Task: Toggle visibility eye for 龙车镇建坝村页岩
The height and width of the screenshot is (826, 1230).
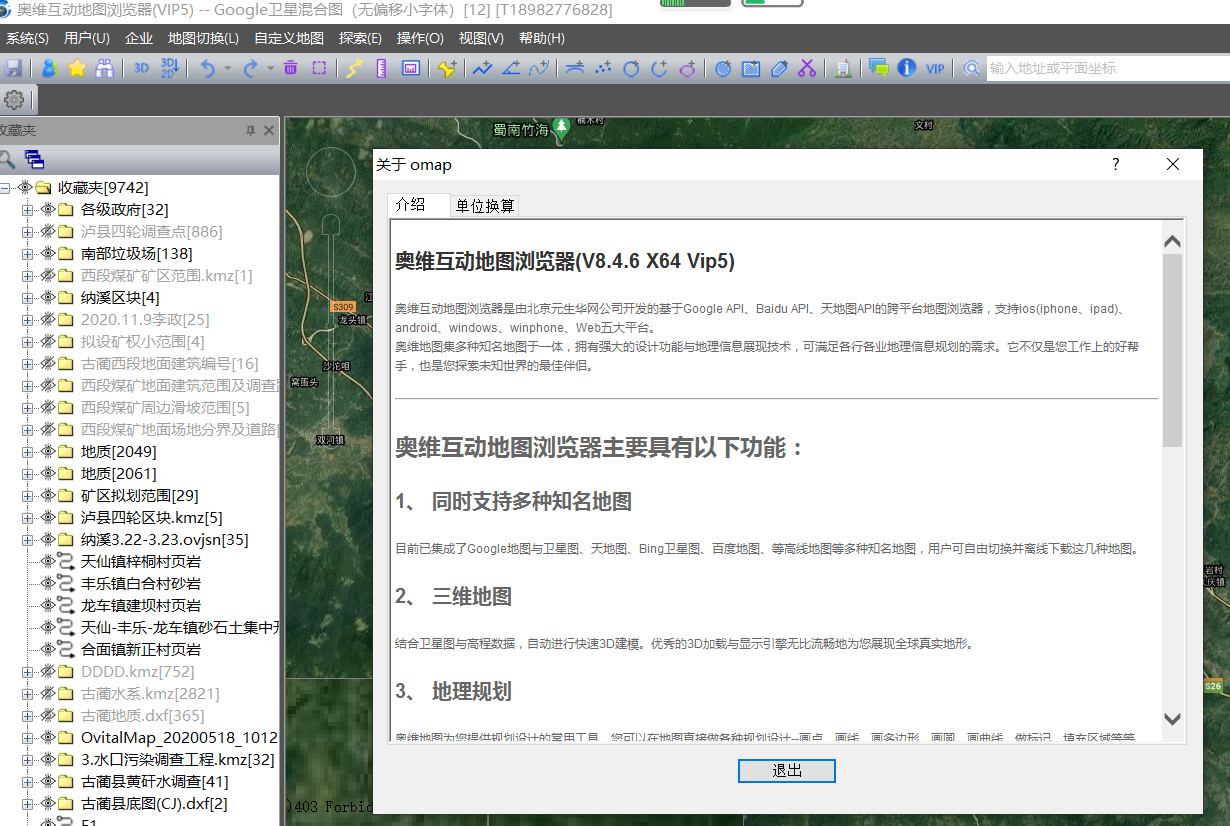Action: tap(47, 606)
